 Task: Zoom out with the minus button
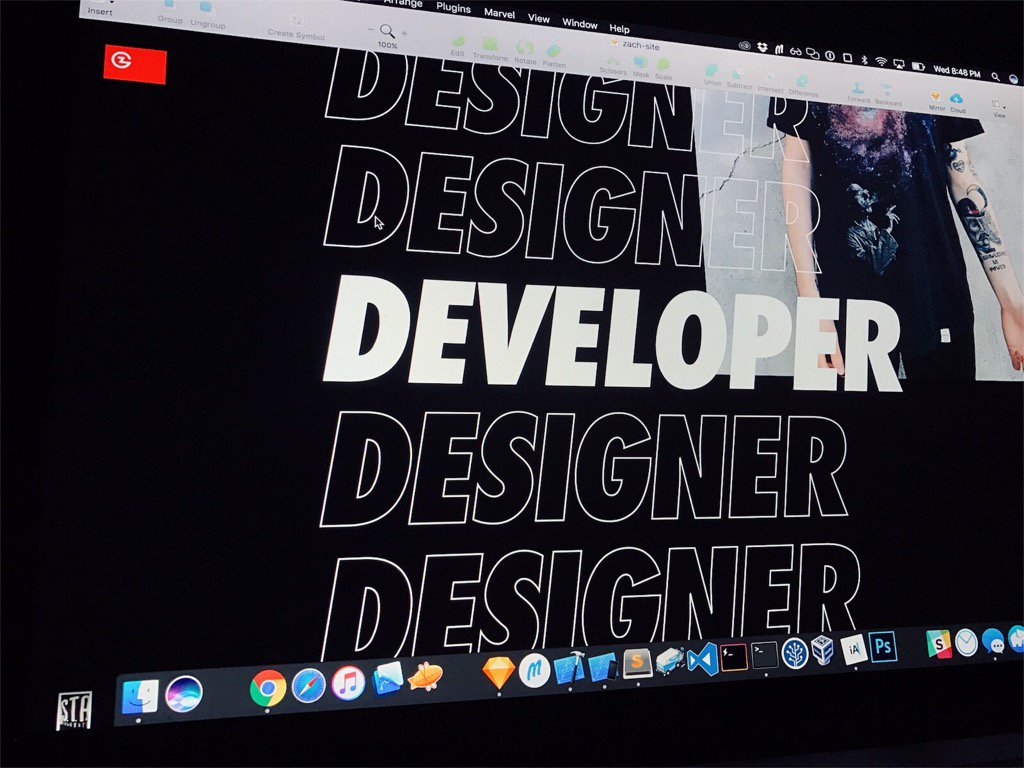point(371,29)
